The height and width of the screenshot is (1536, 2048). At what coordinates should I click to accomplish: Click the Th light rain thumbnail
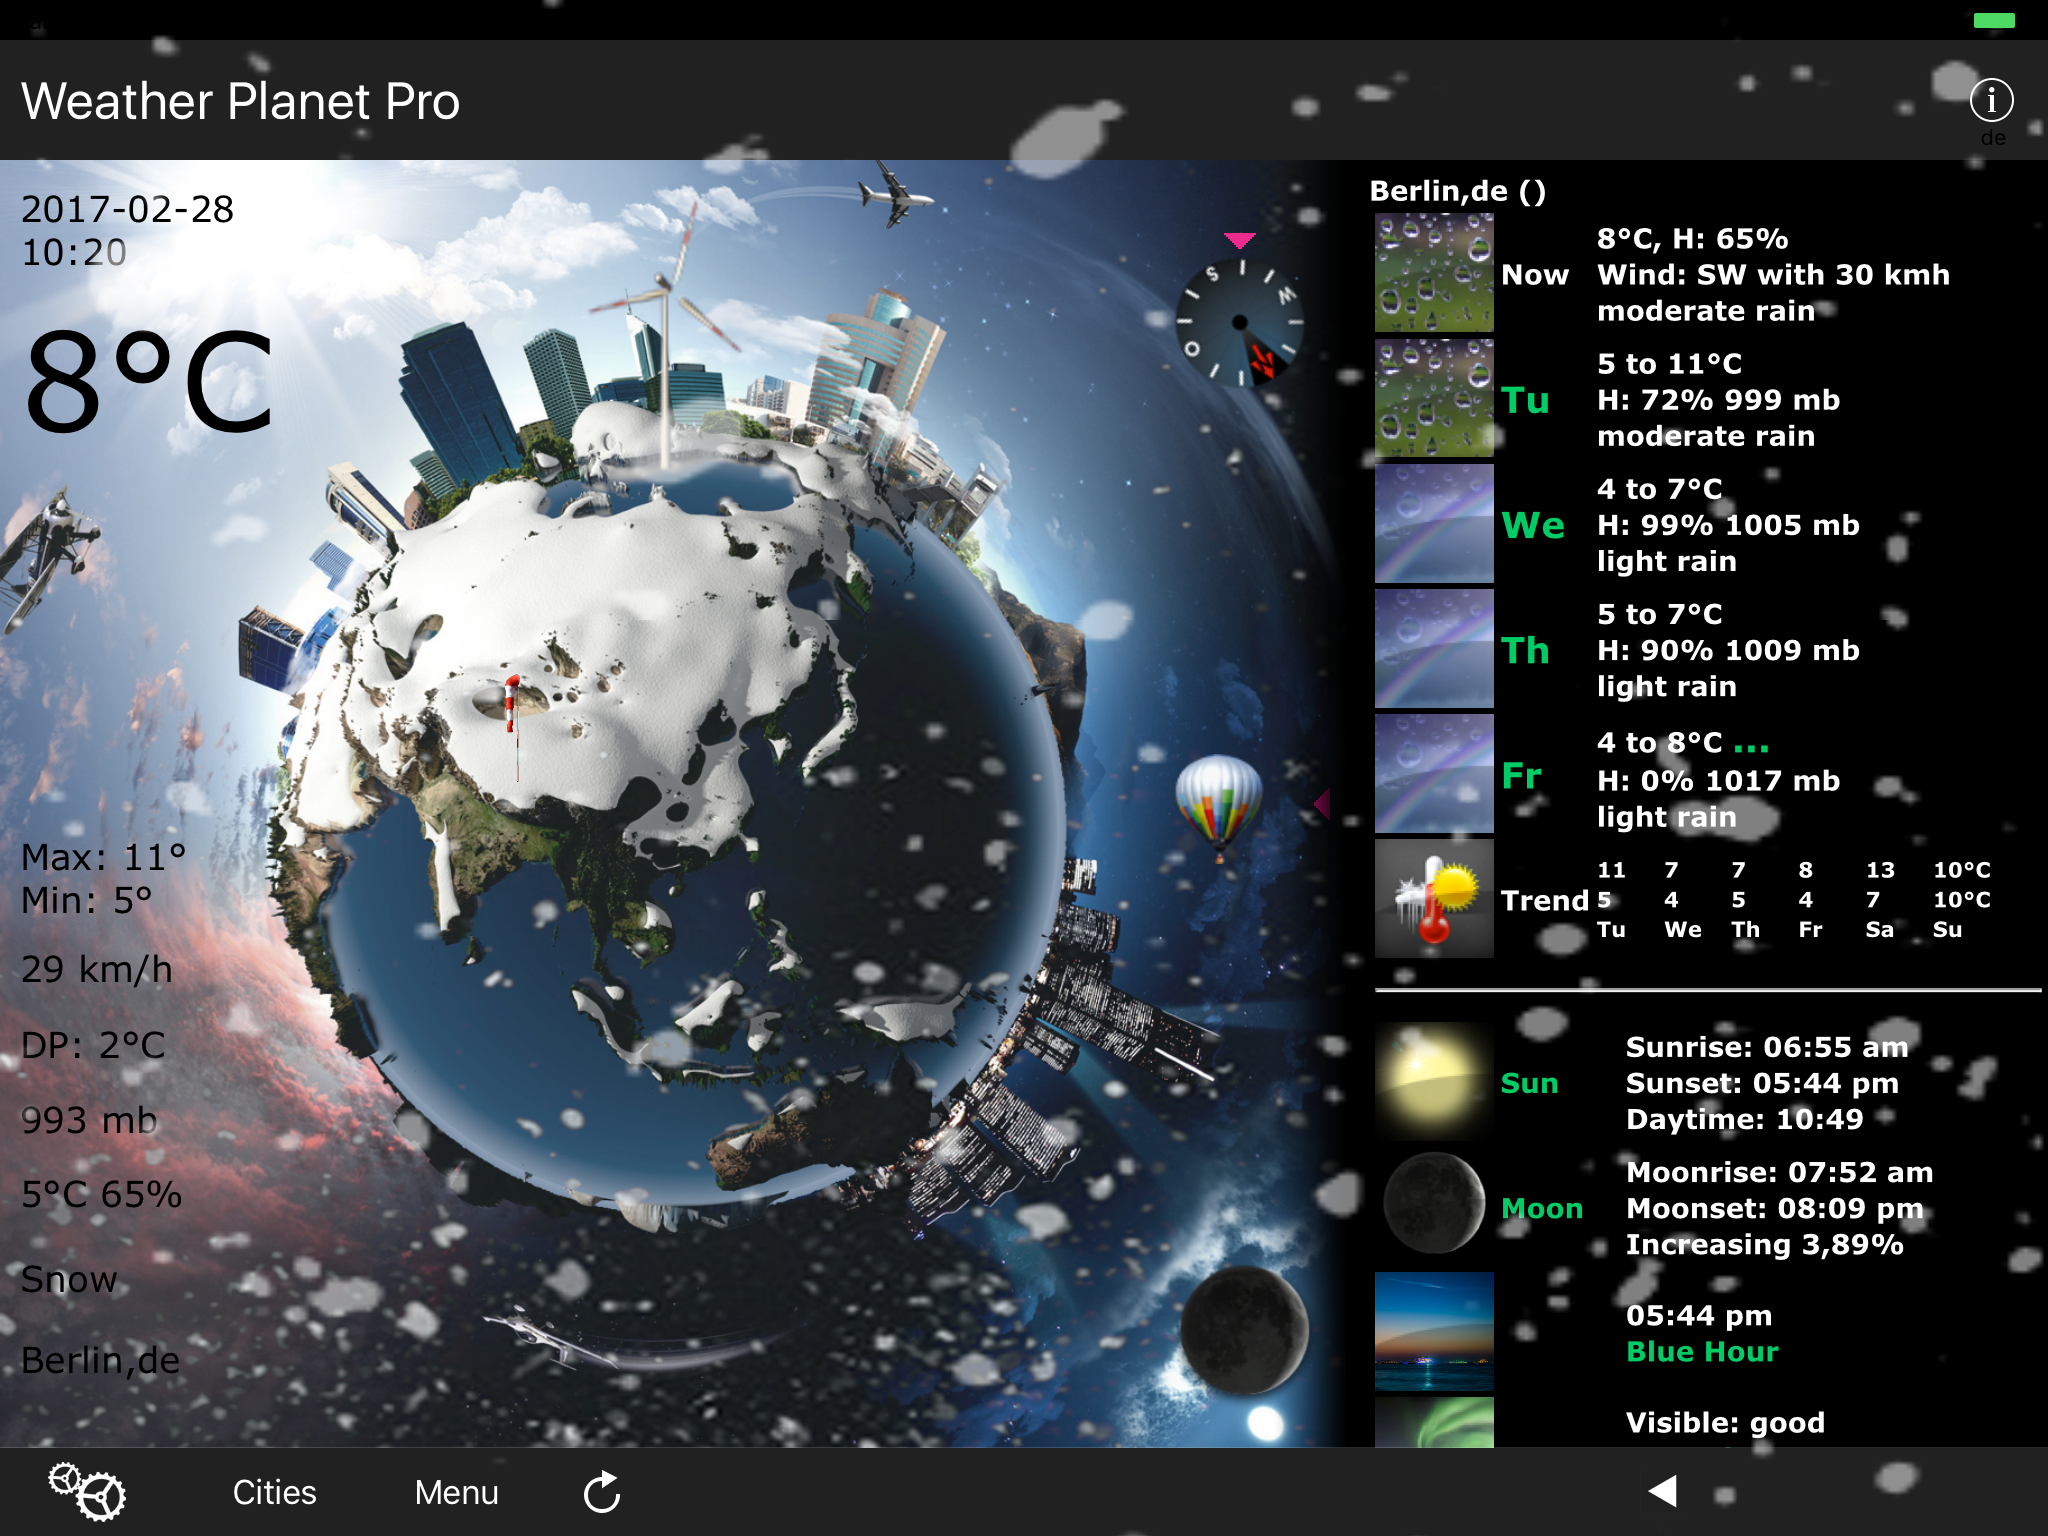(x=1433, y=649)
